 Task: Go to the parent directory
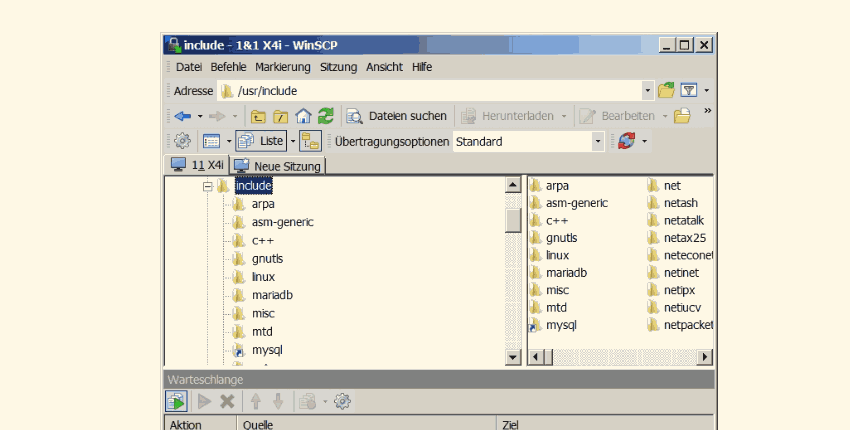point(258,116)
